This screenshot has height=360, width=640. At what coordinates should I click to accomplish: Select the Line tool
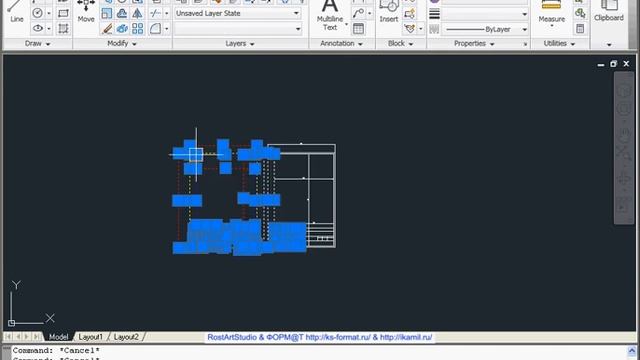[x=16, y=11]
